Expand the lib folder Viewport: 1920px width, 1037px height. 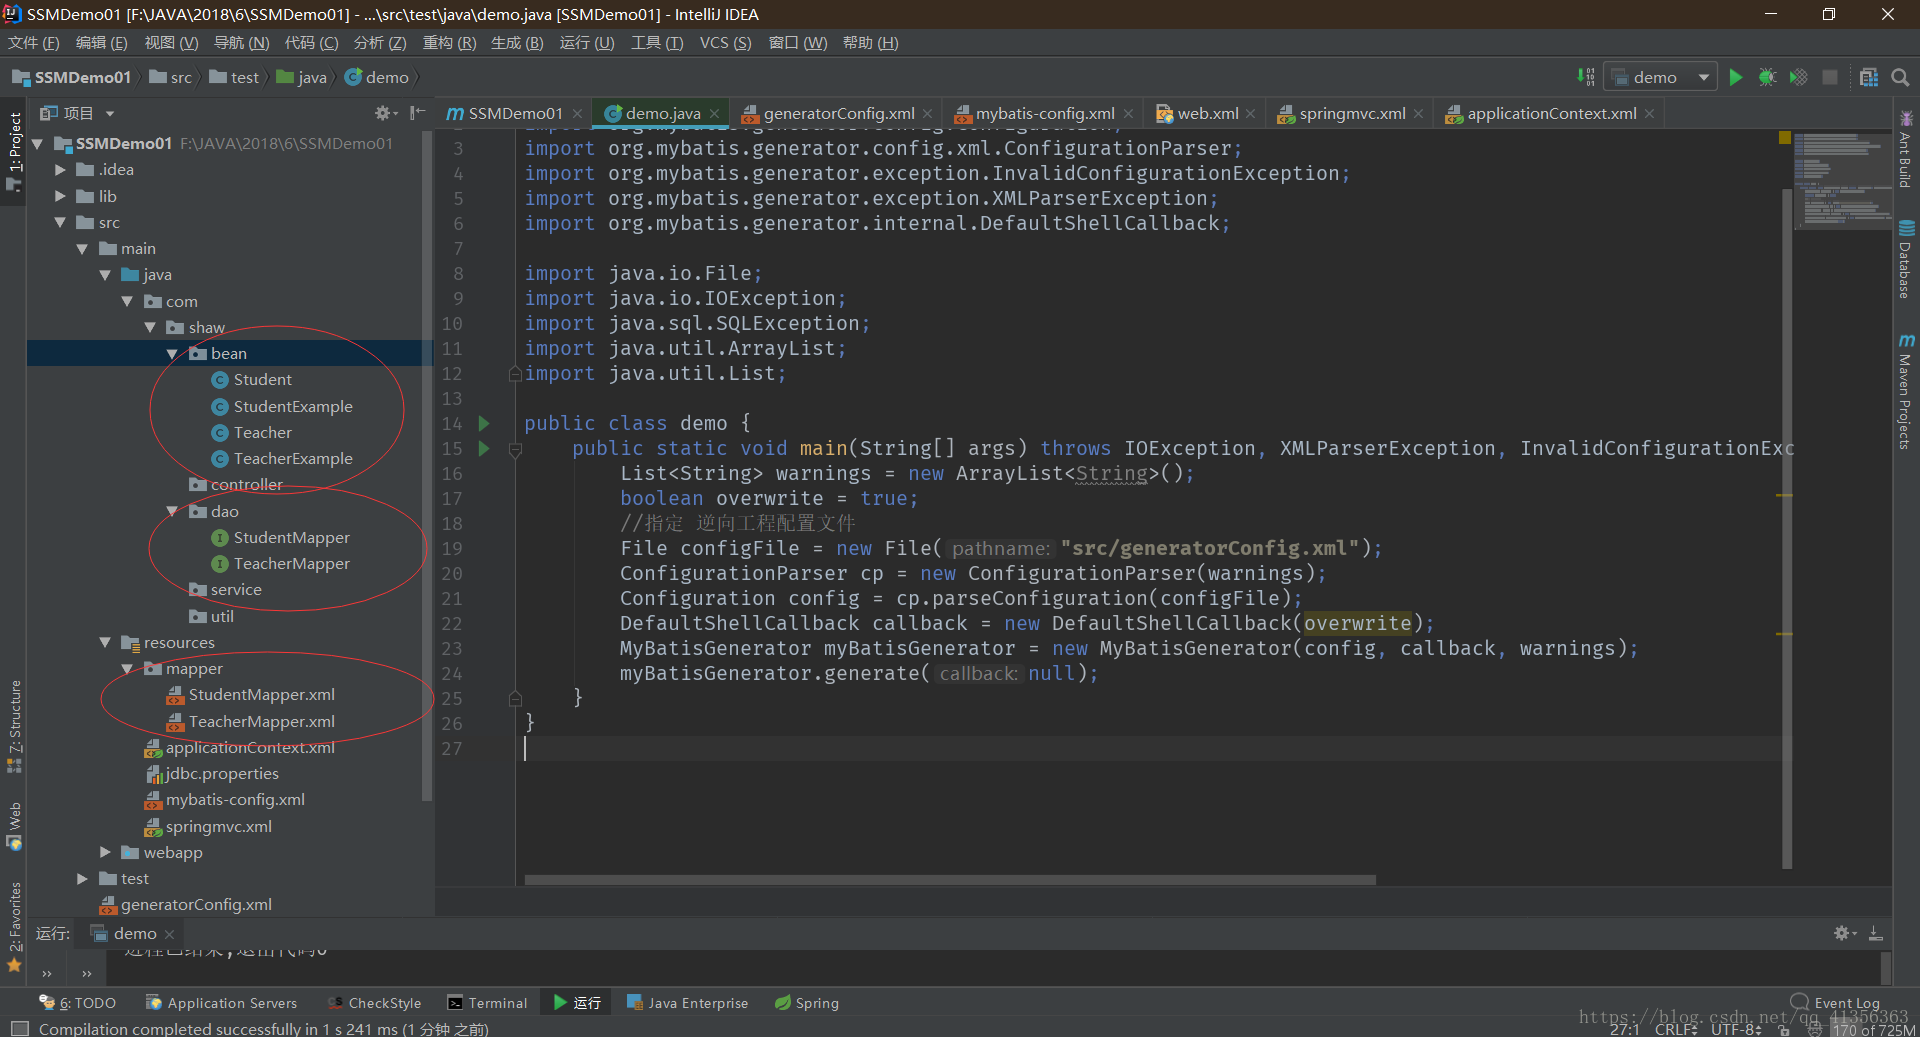click(60, 197)
